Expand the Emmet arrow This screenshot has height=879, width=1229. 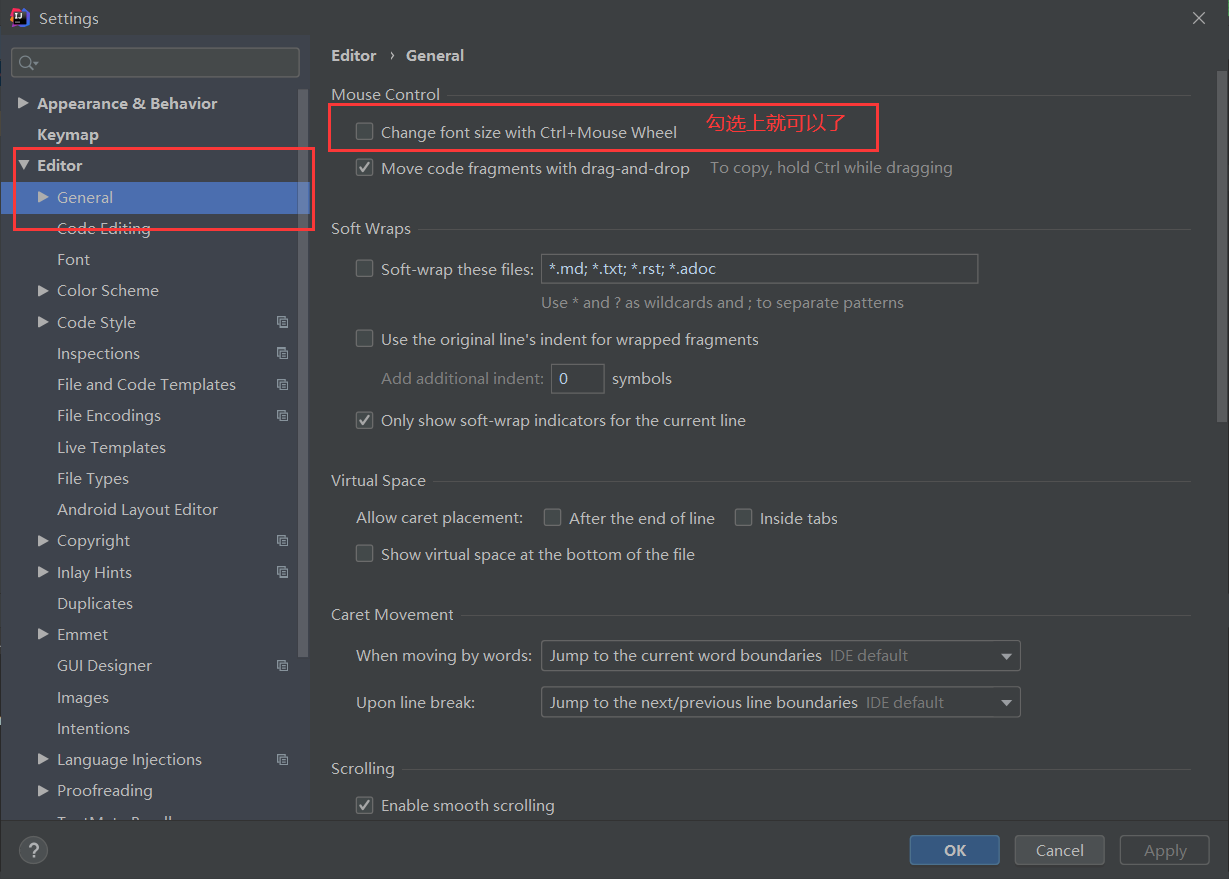click(43, 634)
